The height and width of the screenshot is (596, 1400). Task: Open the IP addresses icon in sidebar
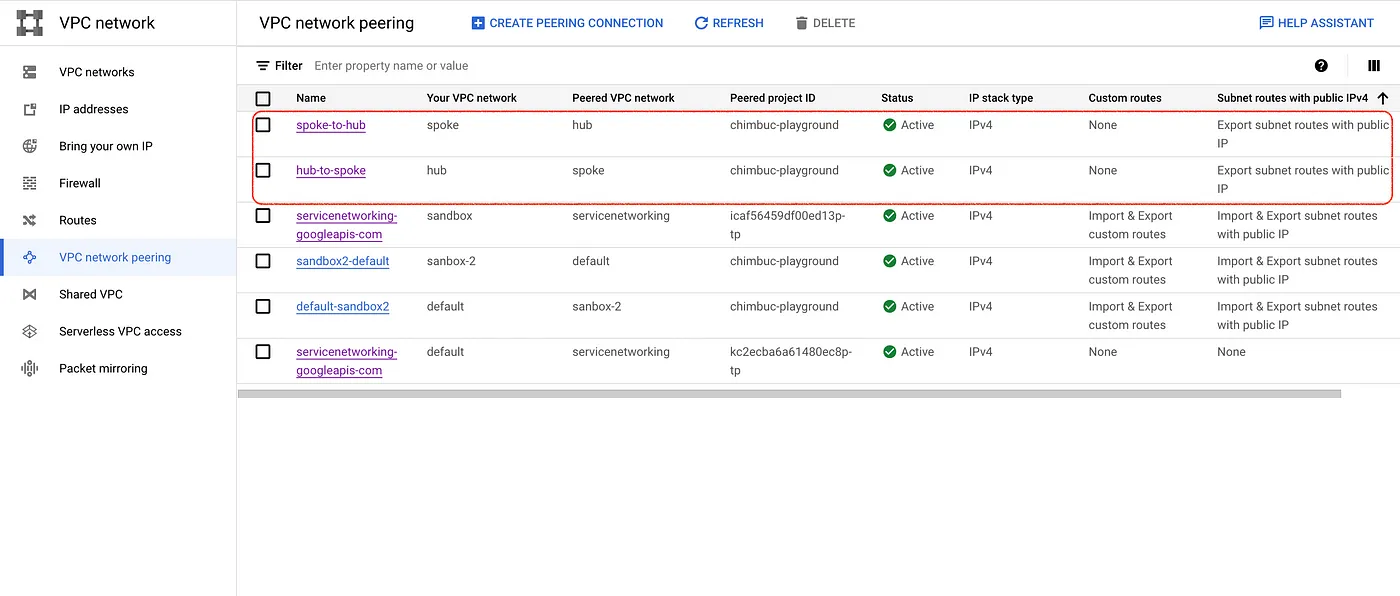30,109
